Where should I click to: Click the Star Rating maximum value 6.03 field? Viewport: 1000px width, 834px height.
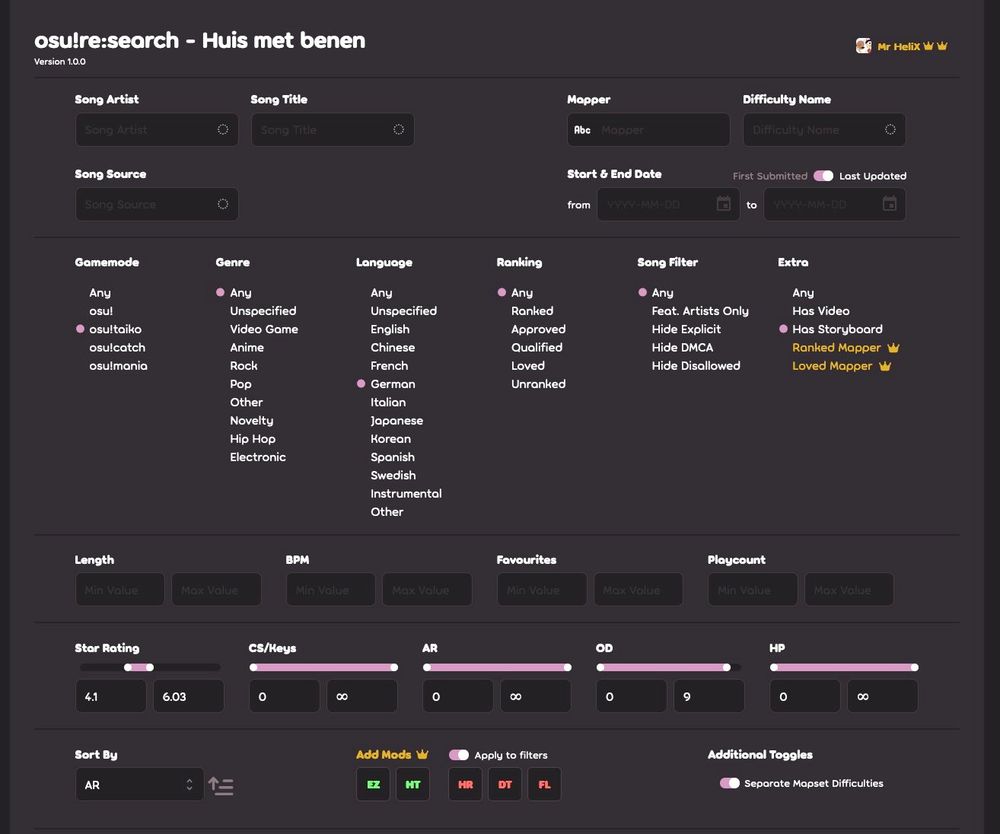click(189, 696)
